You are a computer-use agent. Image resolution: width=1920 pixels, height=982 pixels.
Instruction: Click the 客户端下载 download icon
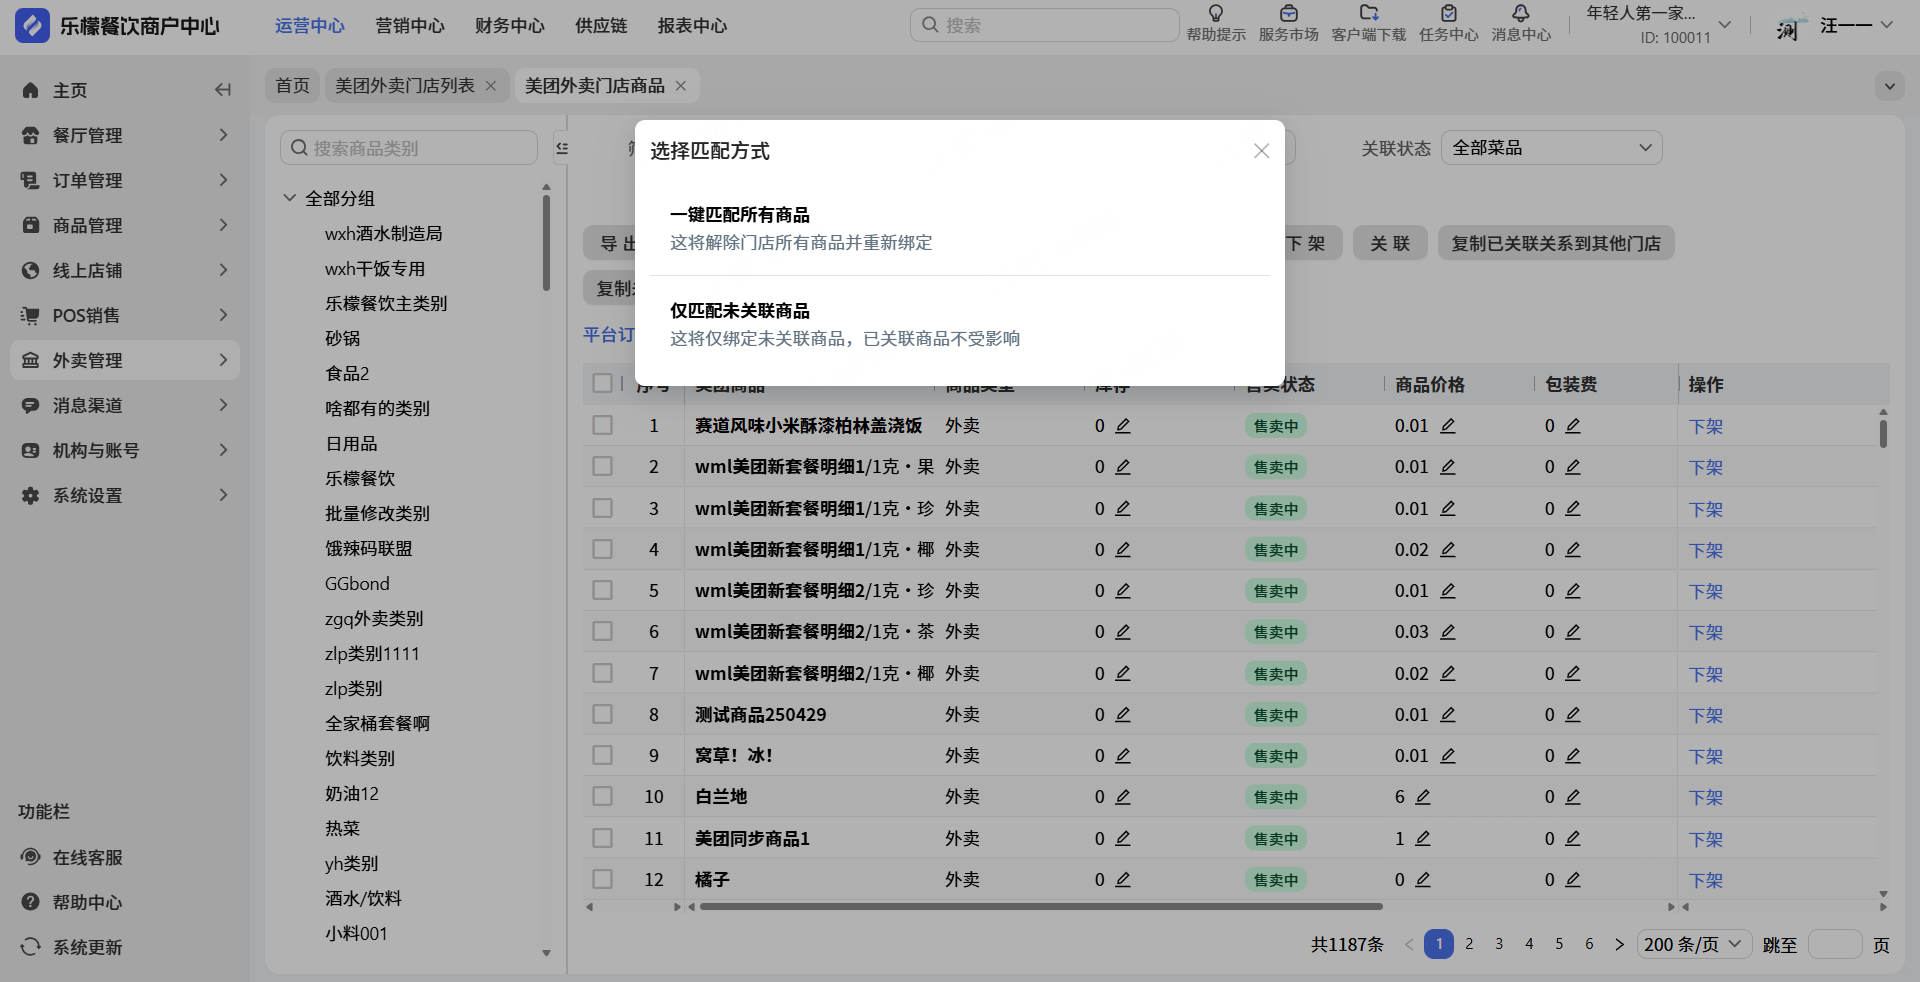(1368, 14)
